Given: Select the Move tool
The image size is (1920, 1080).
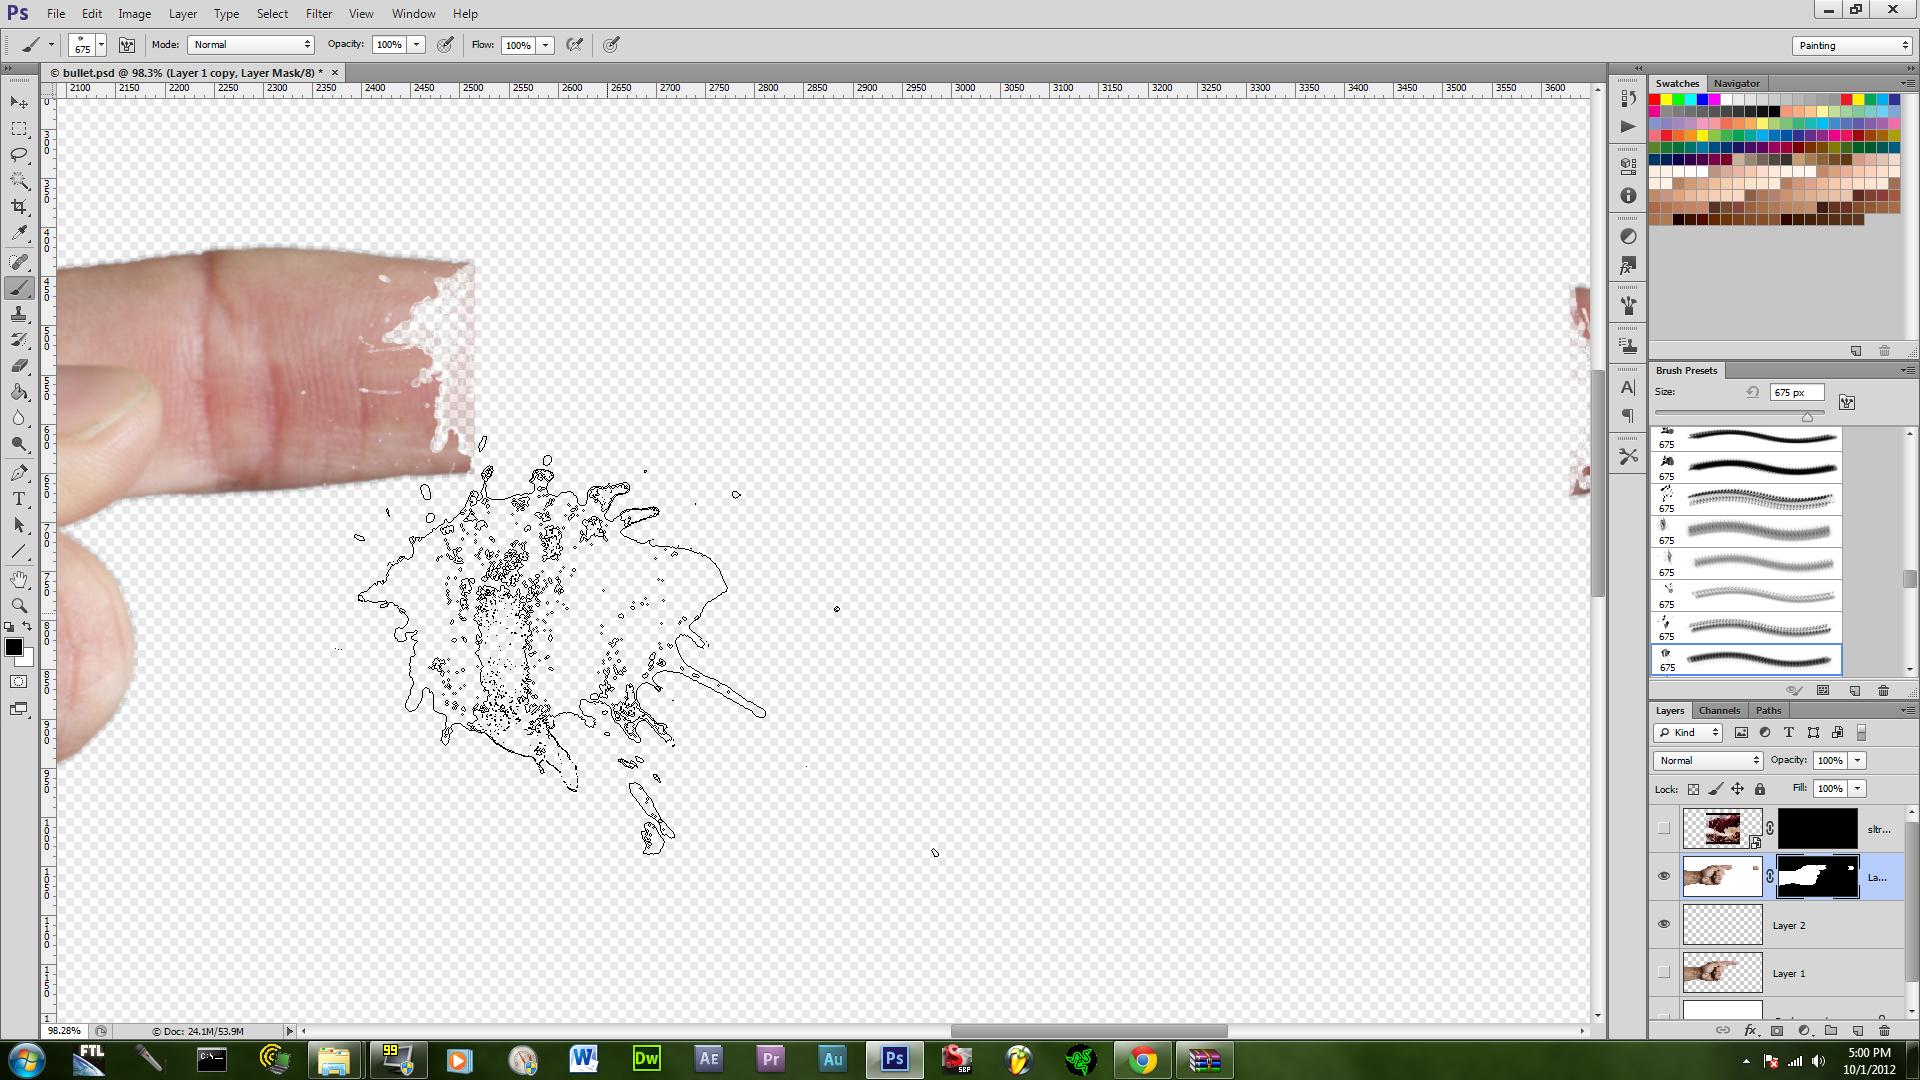Looking at the screenshot, I should tap(19, 103).
